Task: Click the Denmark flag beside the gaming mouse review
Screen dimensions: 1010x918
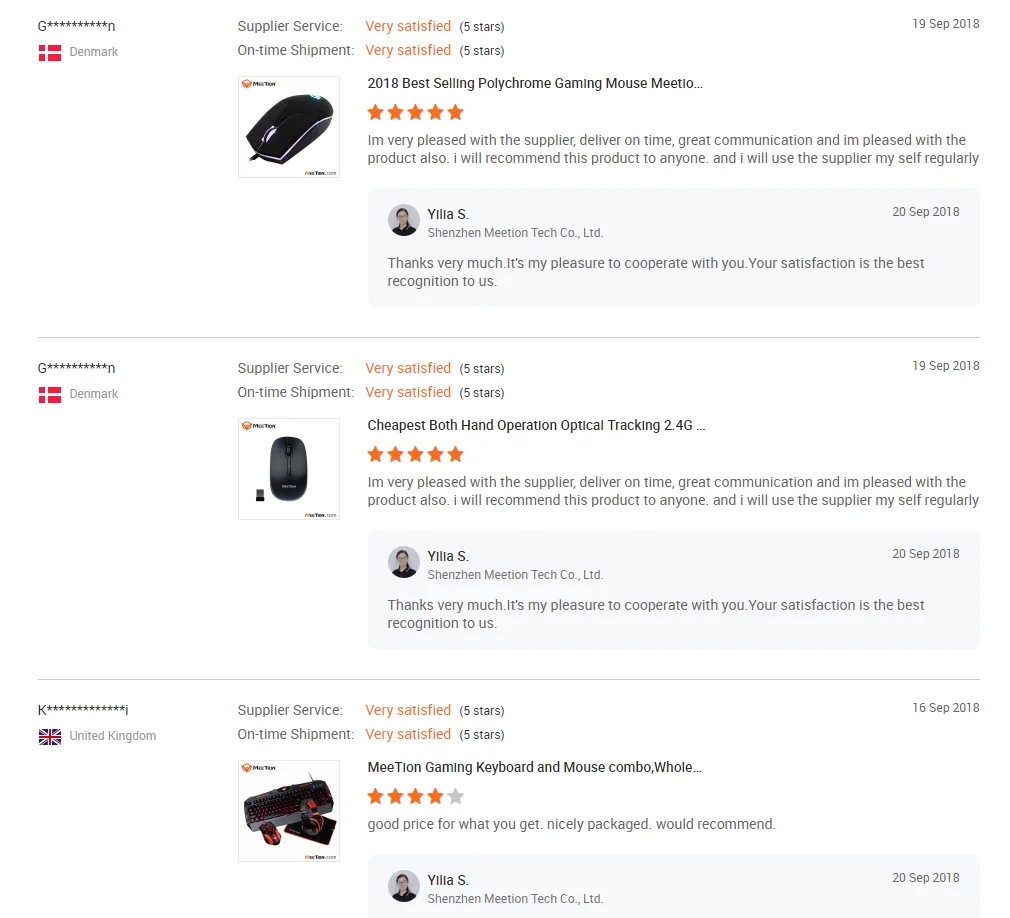Action: 50,52
